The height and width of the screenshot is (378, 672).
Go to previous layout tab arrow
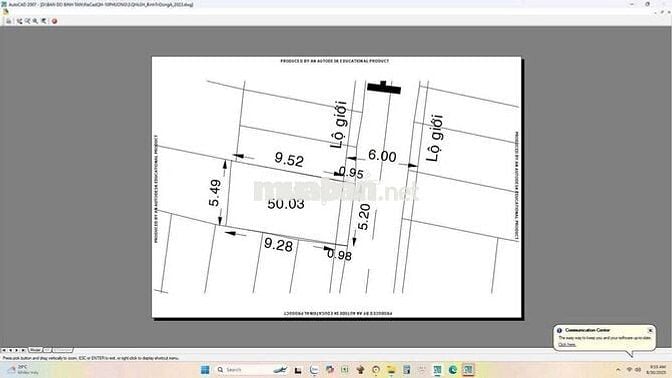tap(10, 350)
